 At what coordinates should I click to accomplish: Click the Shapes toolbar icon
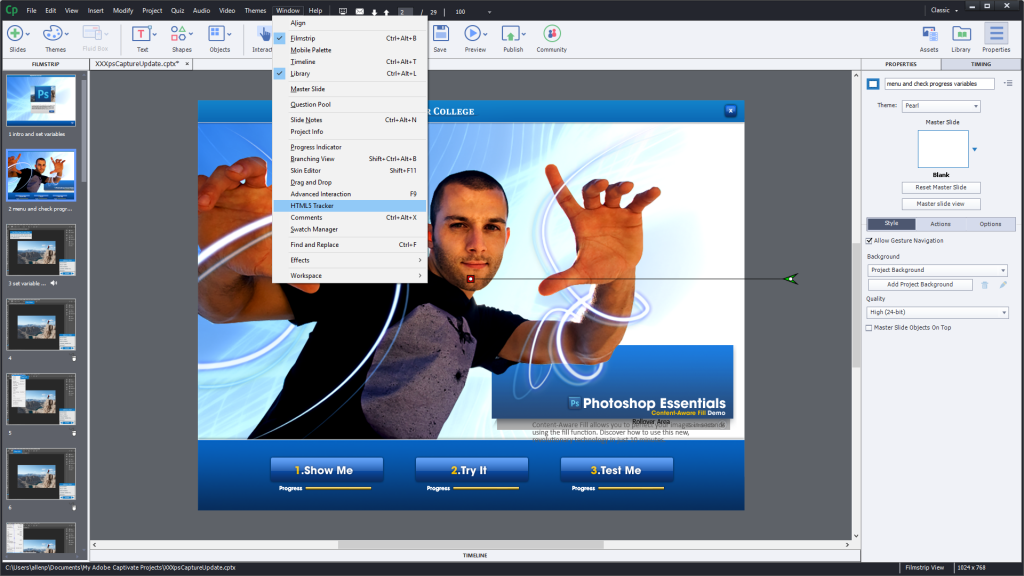181,34
